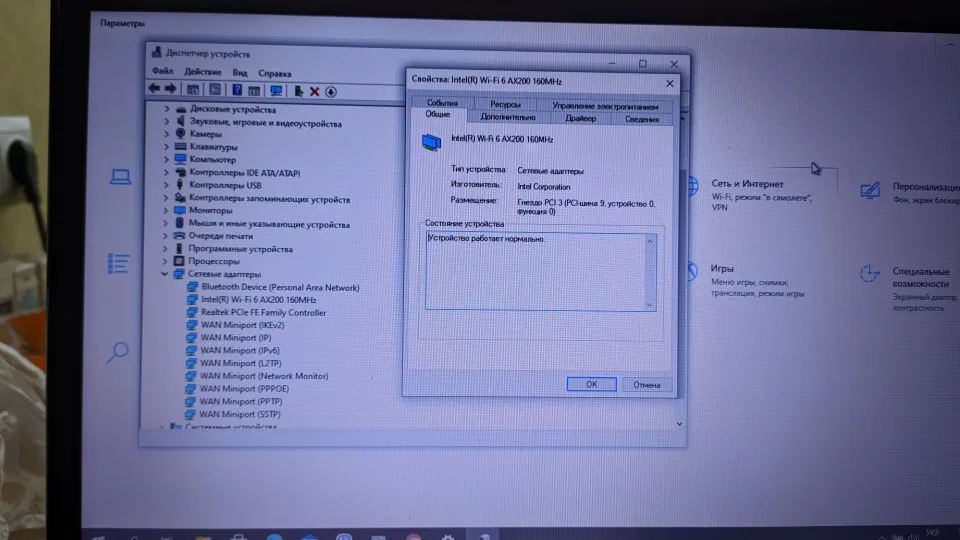This screenshot has width=960, height=540.
Task: Select WAN Miniport (L2TP)
Action: [241, 363]
